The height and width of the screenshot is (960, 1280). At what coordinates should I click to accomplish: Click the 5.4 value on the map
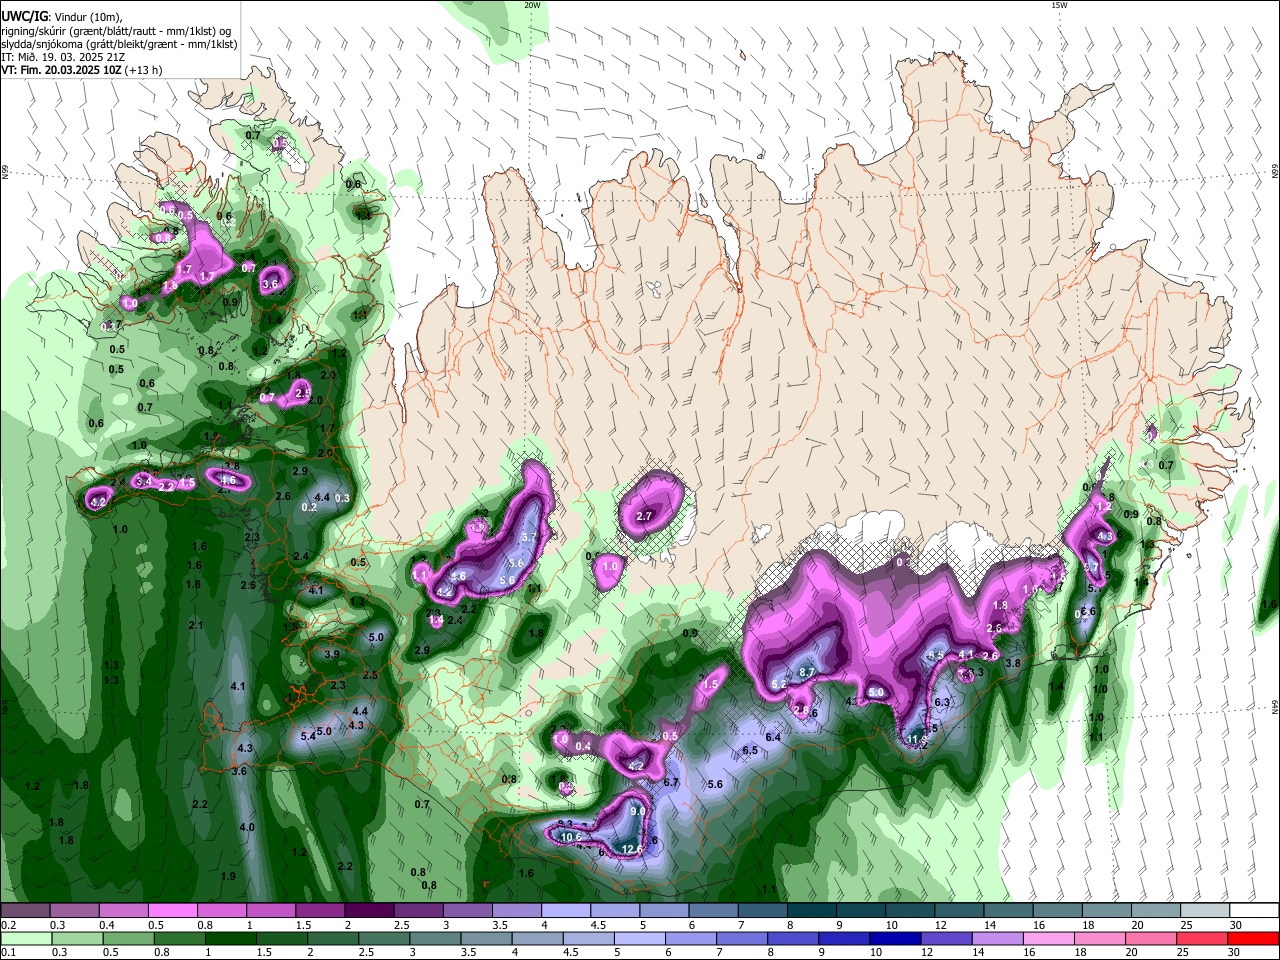point(308,736)
